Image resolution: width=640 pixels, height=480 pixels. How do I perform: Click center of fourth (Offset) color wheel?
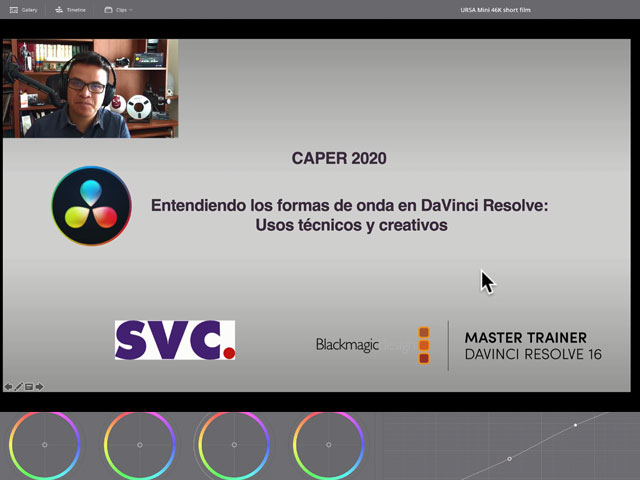point(329,445)
